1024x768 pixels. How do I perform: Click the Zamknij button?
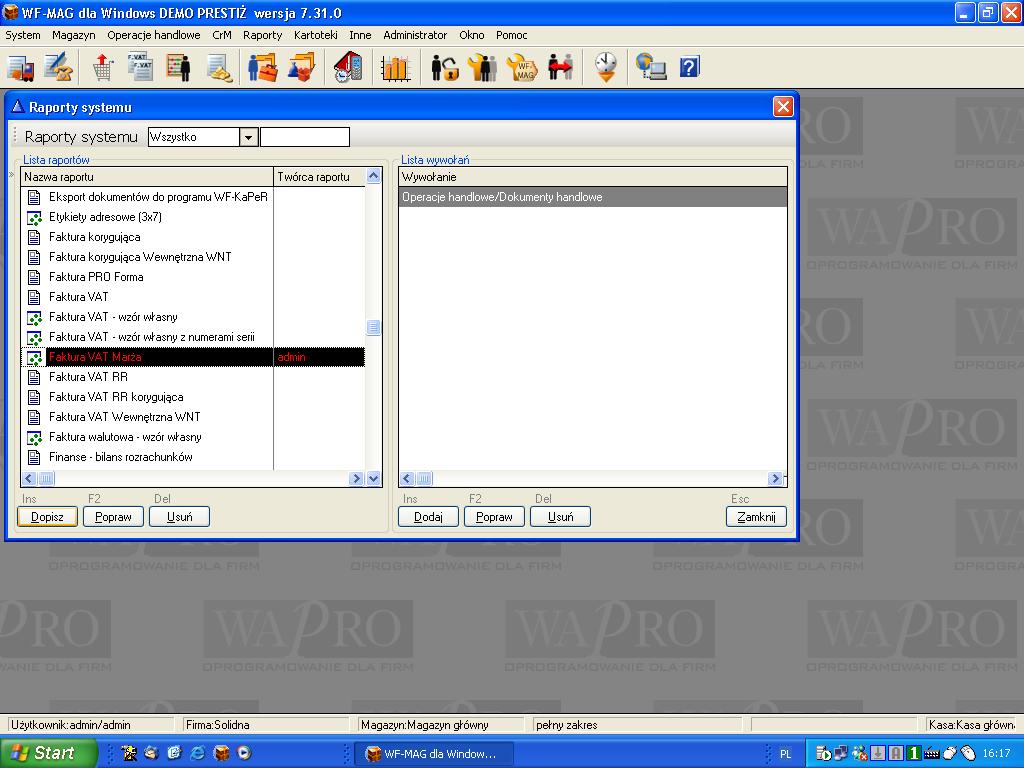pyautogui.click(x=756, y=517)
